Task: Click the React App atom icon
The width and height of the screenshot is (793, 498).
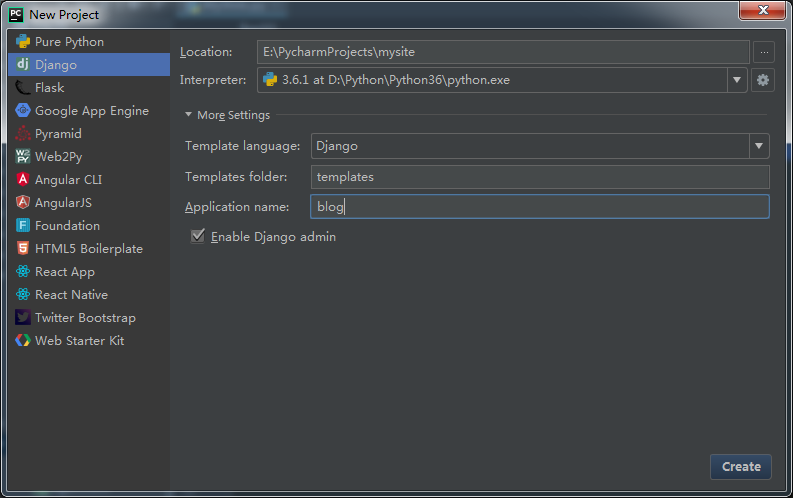Action: point(23,271)
